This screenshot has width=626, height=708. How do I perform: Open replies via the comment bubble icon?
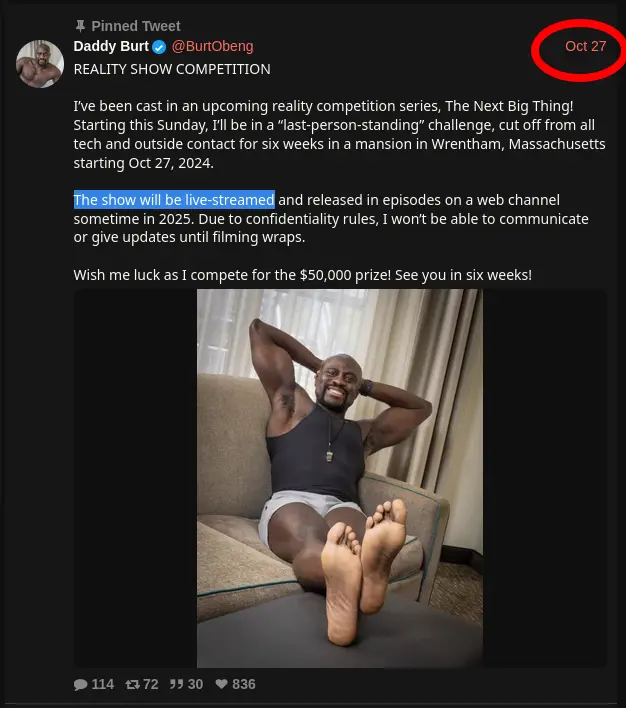pyautogui.click(x=80, y=685)
